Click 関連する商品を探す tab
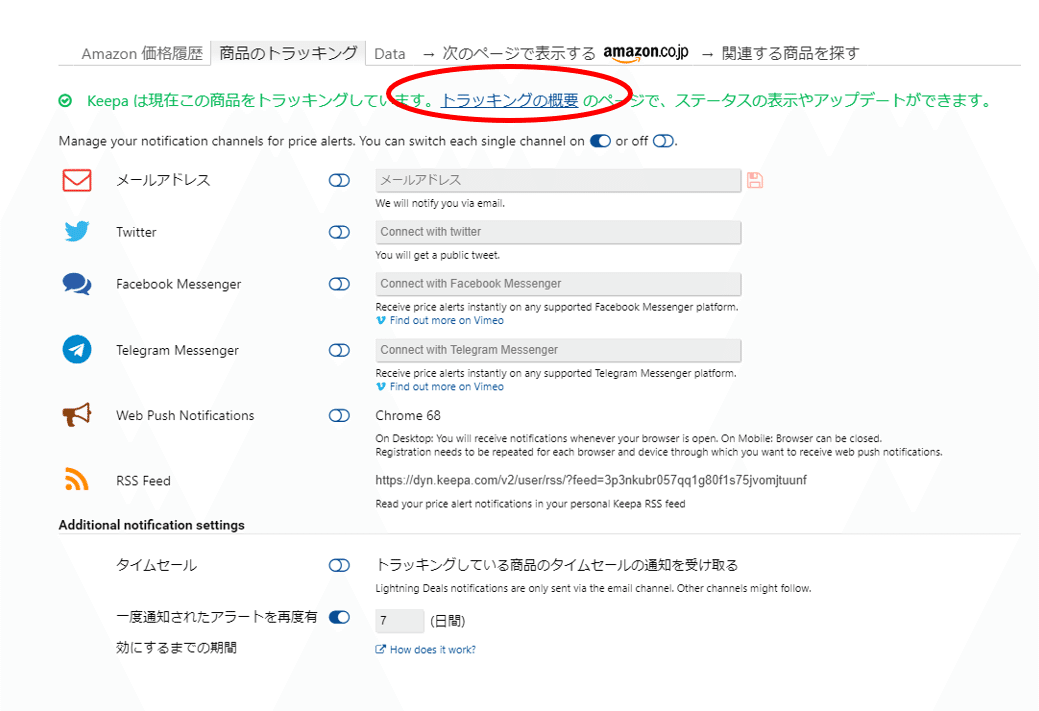 (791, 54)
